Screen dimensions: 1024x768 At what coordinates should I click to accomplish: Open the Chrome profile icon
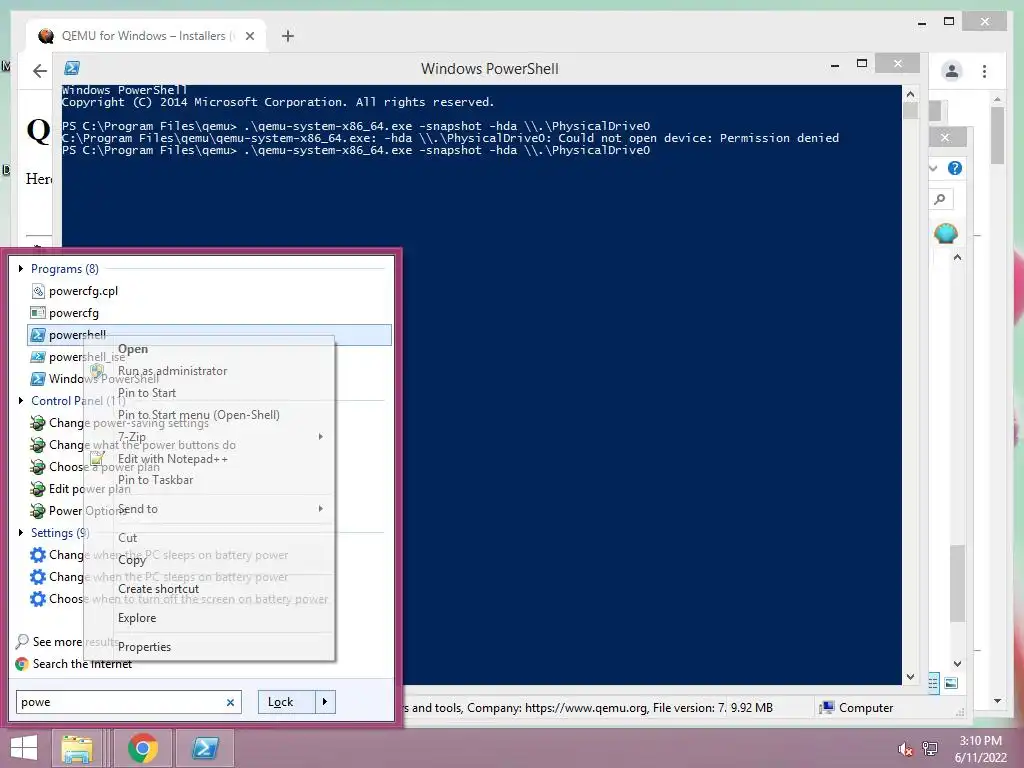(952, 71)
